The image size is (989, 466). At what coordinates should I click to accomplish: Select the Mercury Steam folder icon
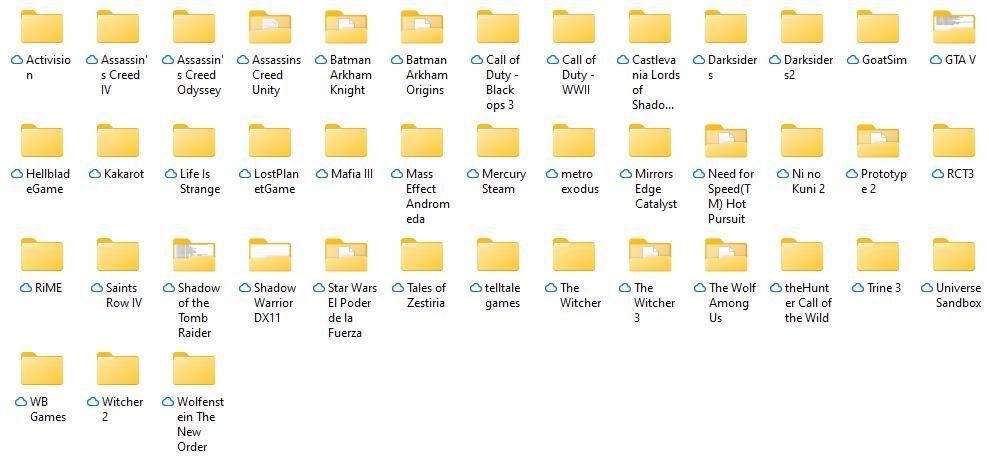[x=498, y=141]
